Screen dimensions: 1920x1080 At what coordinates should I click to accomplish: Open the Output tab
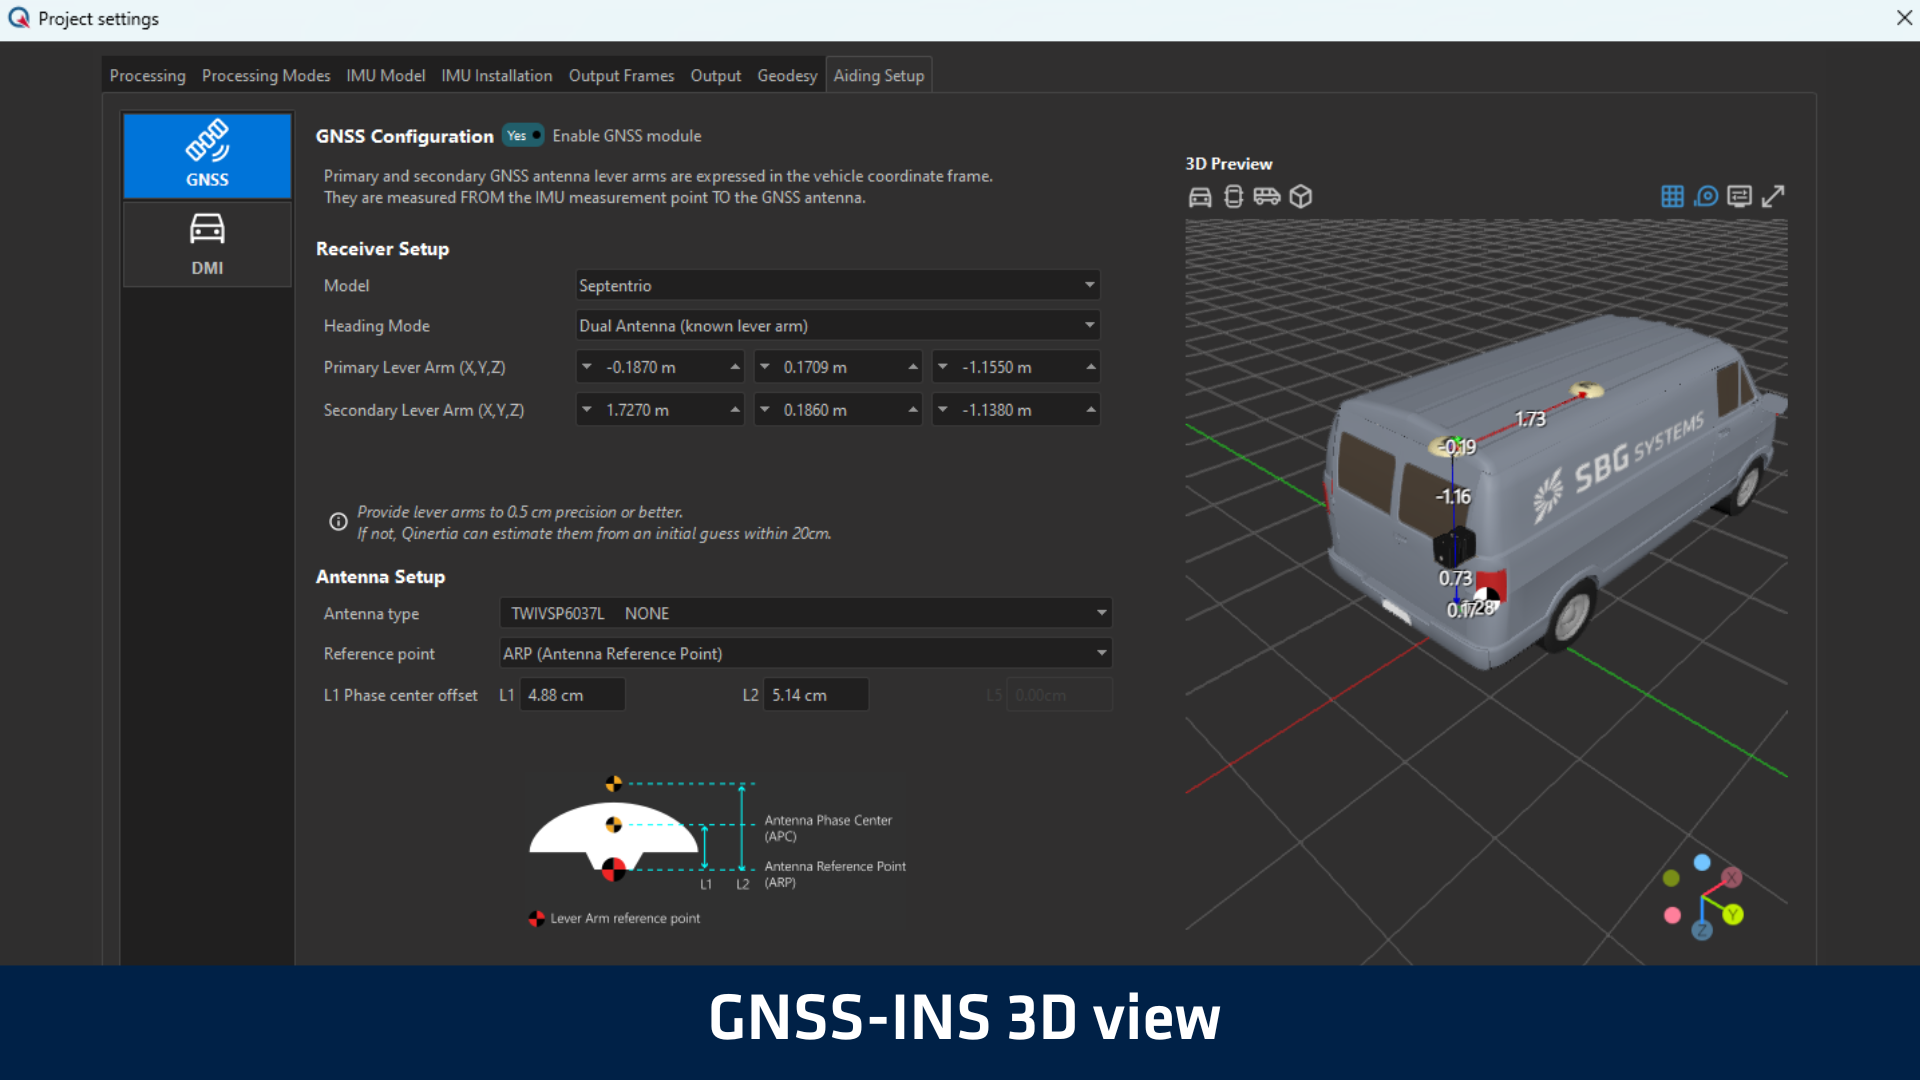[716, 75]
